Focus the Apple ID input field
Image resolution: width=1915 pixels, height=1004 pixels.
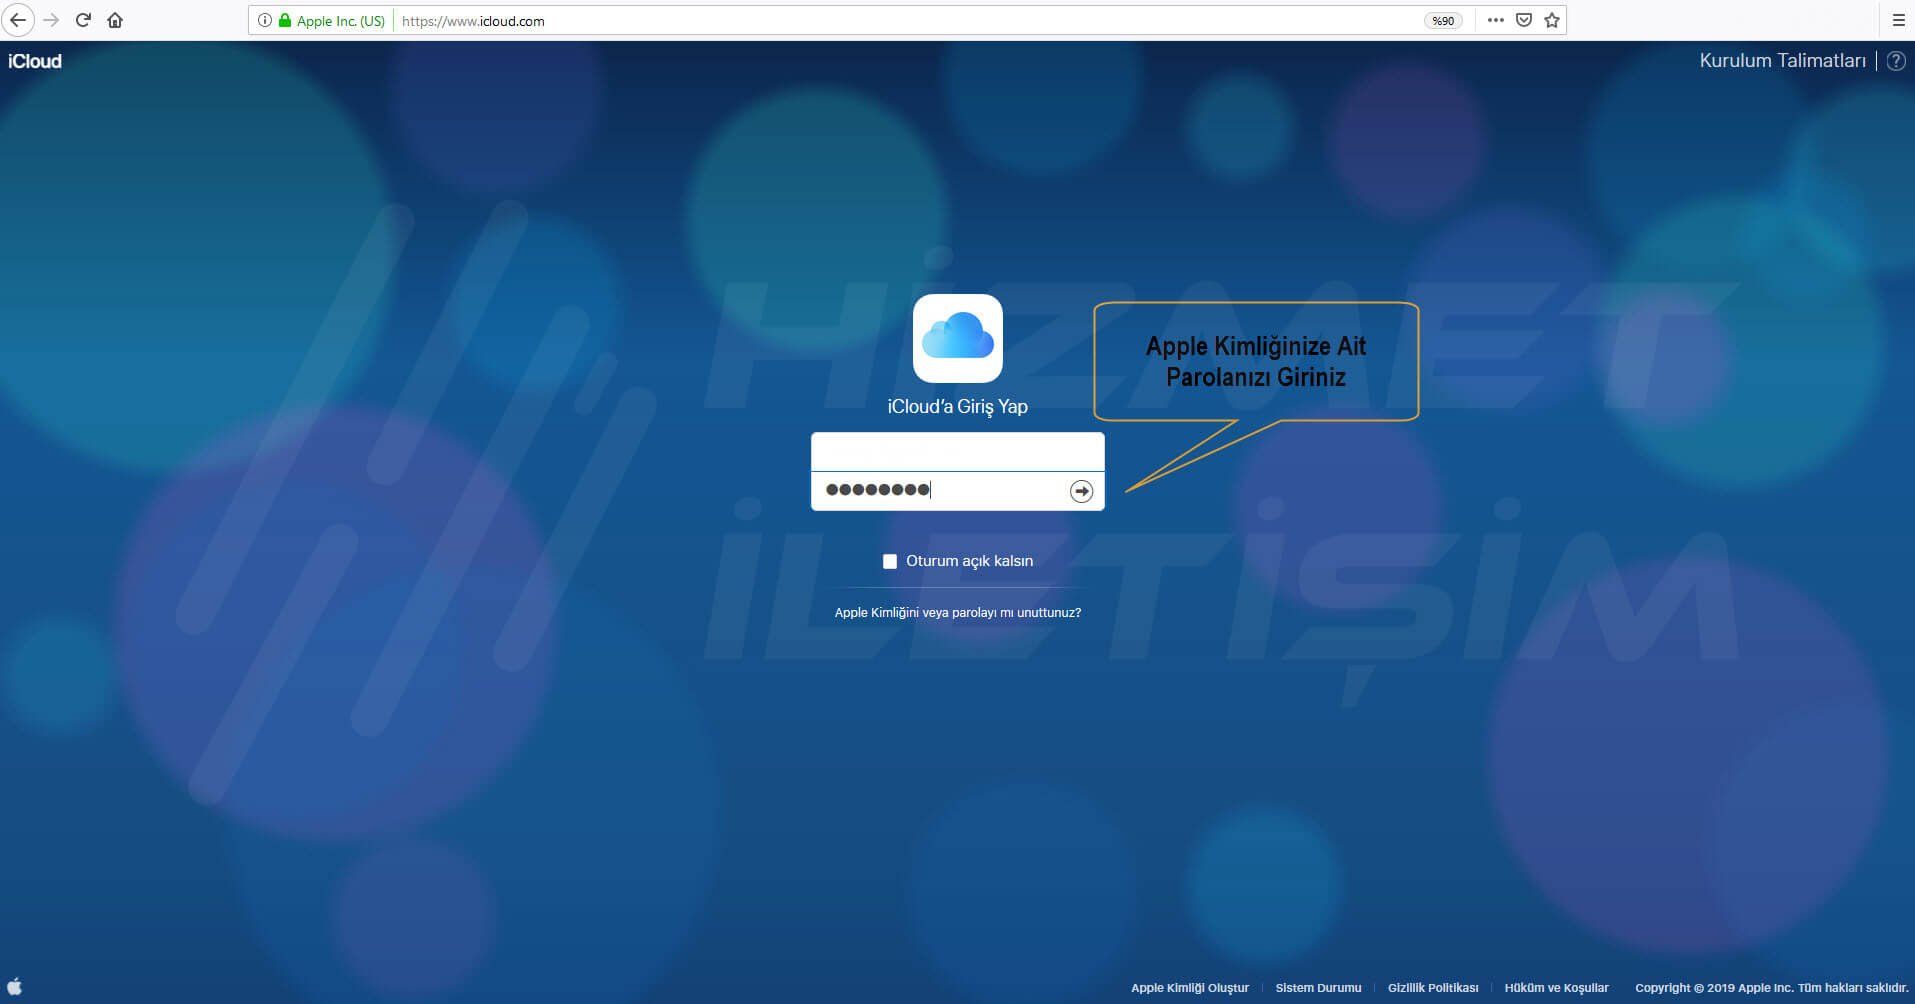pos(958,452)
